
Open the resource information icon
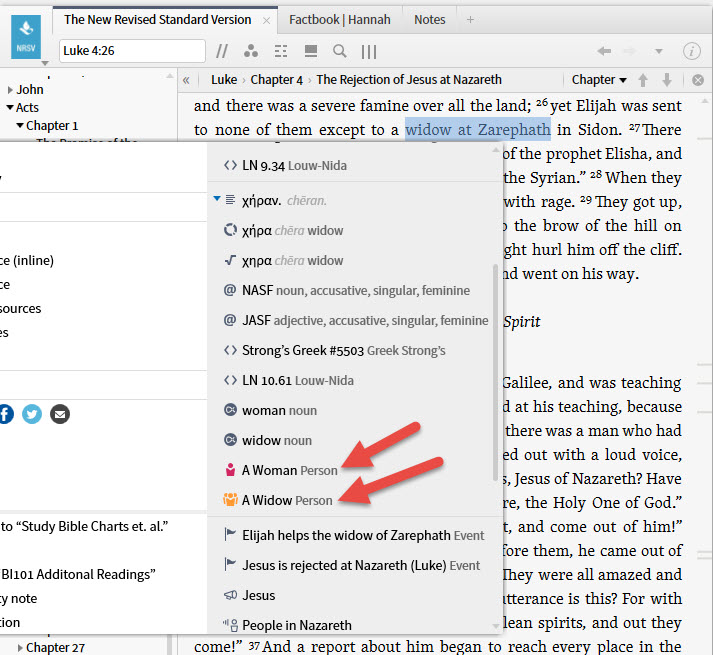[x=692, y=51]
